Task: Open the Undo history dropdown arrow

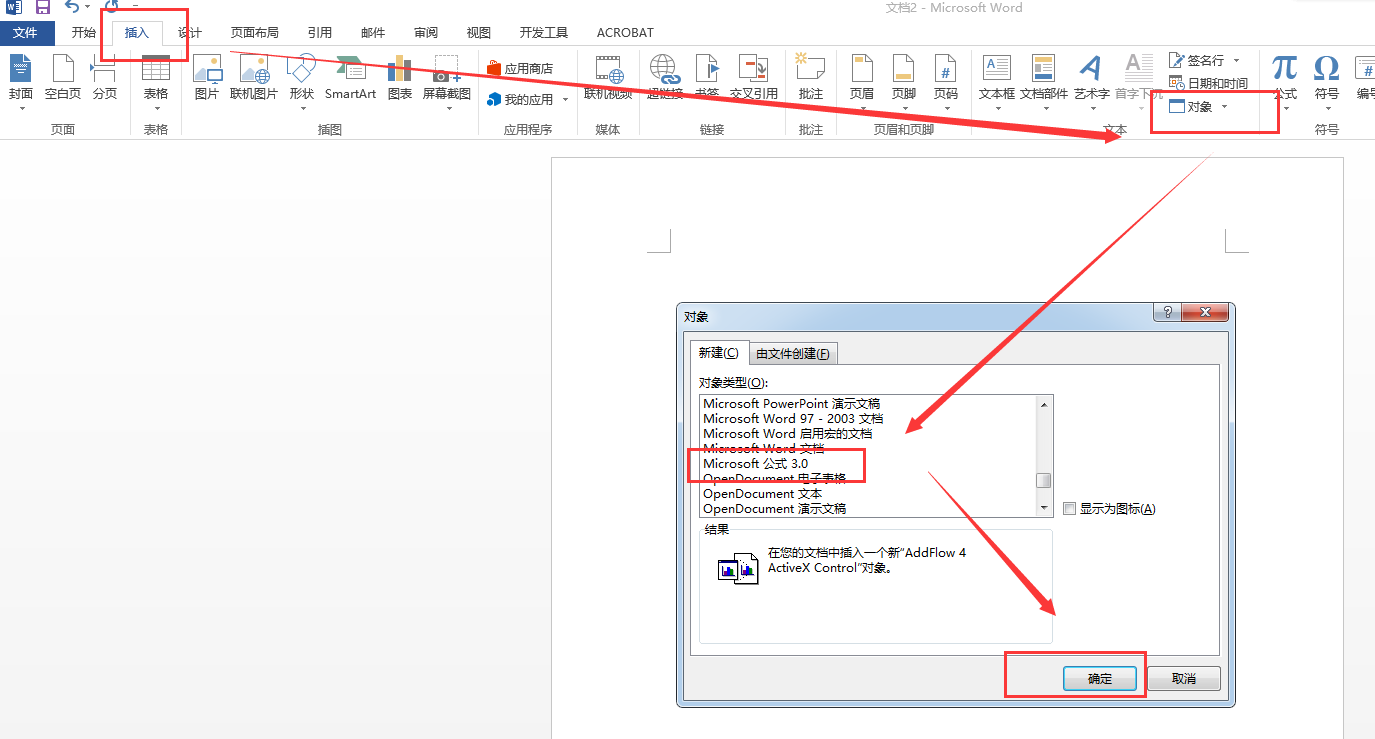Action: click(x=87, y=7)
